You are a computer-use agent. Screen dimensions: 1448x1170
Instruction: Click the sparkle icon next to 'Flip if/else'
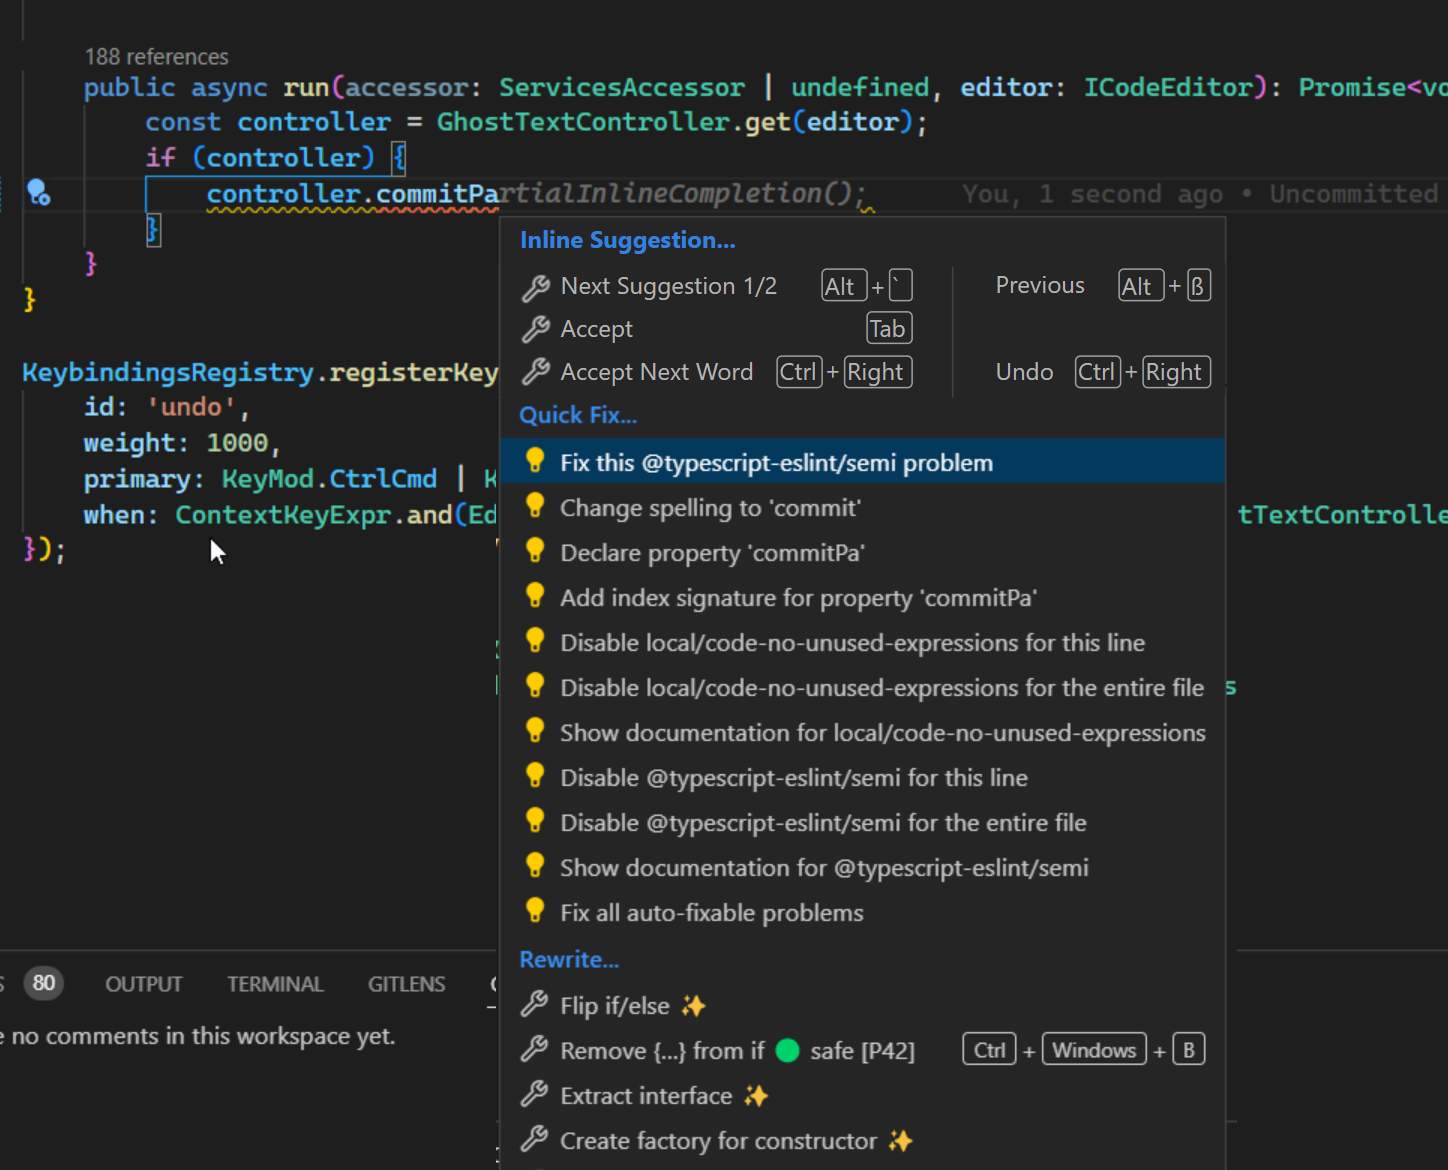(x=693, y=1005)
